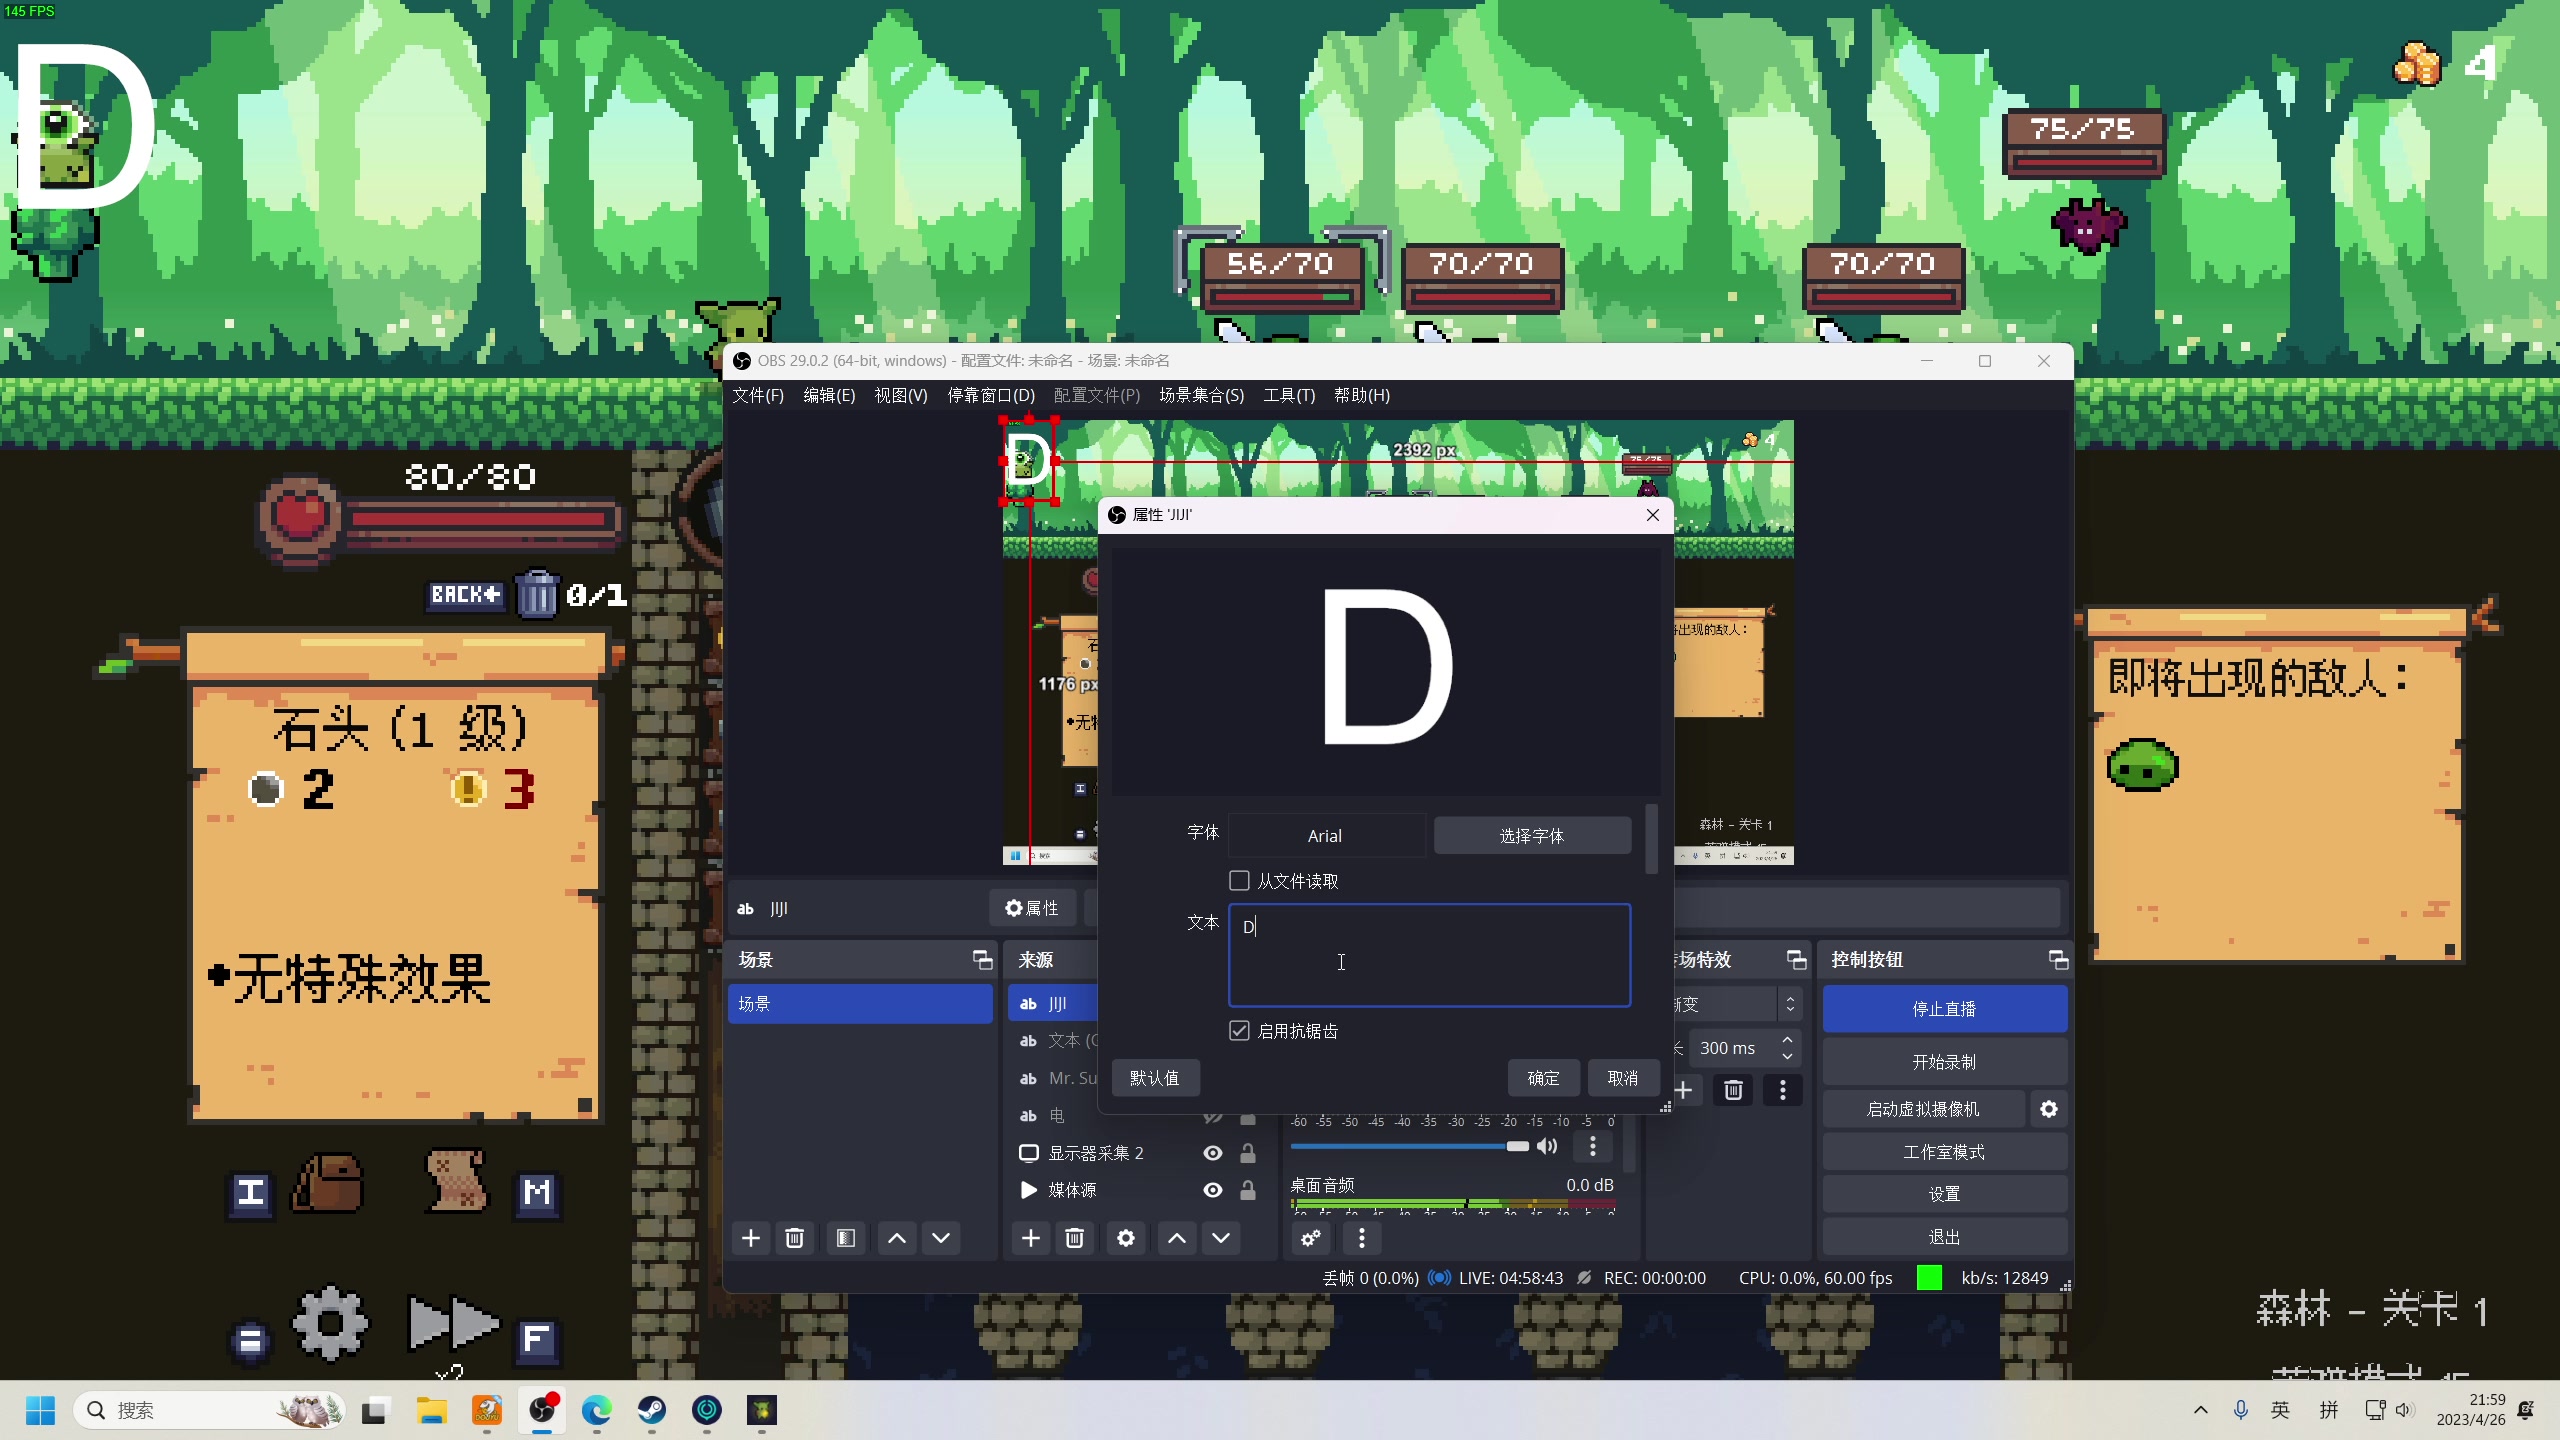Click 取消 in the properties dialog
The height and width of the screenshot is (1440, 2560).
pyautogui.click(x=1623, y=1078)
